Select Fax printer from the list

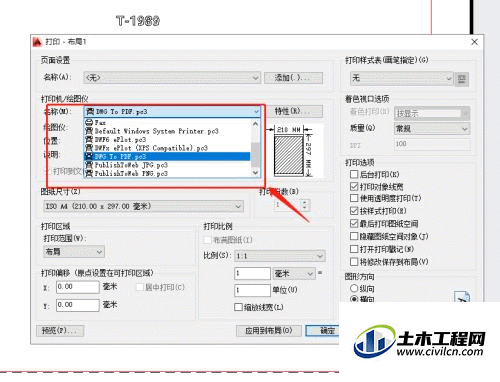click(167, 123)
